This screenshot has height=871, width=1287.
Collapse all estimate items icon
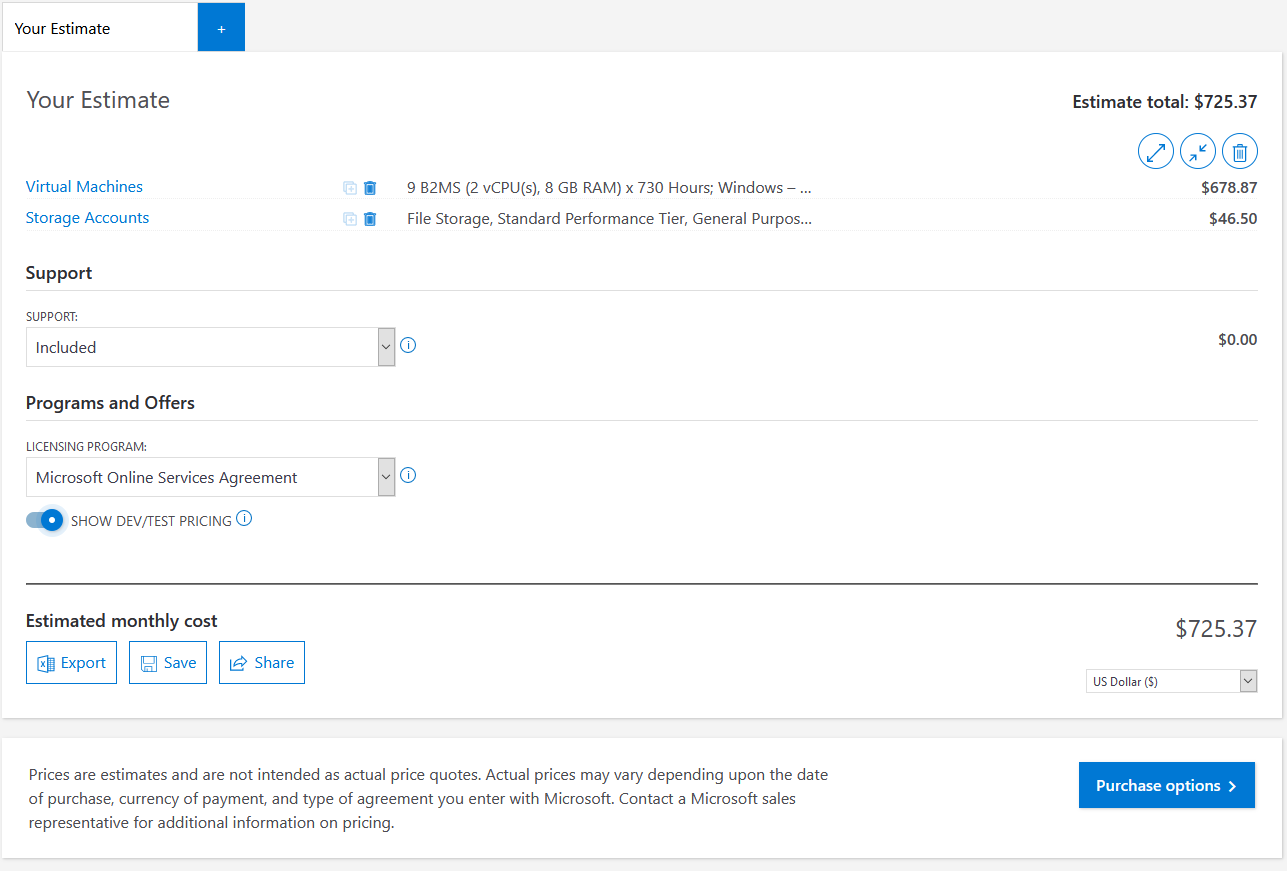1198,152
